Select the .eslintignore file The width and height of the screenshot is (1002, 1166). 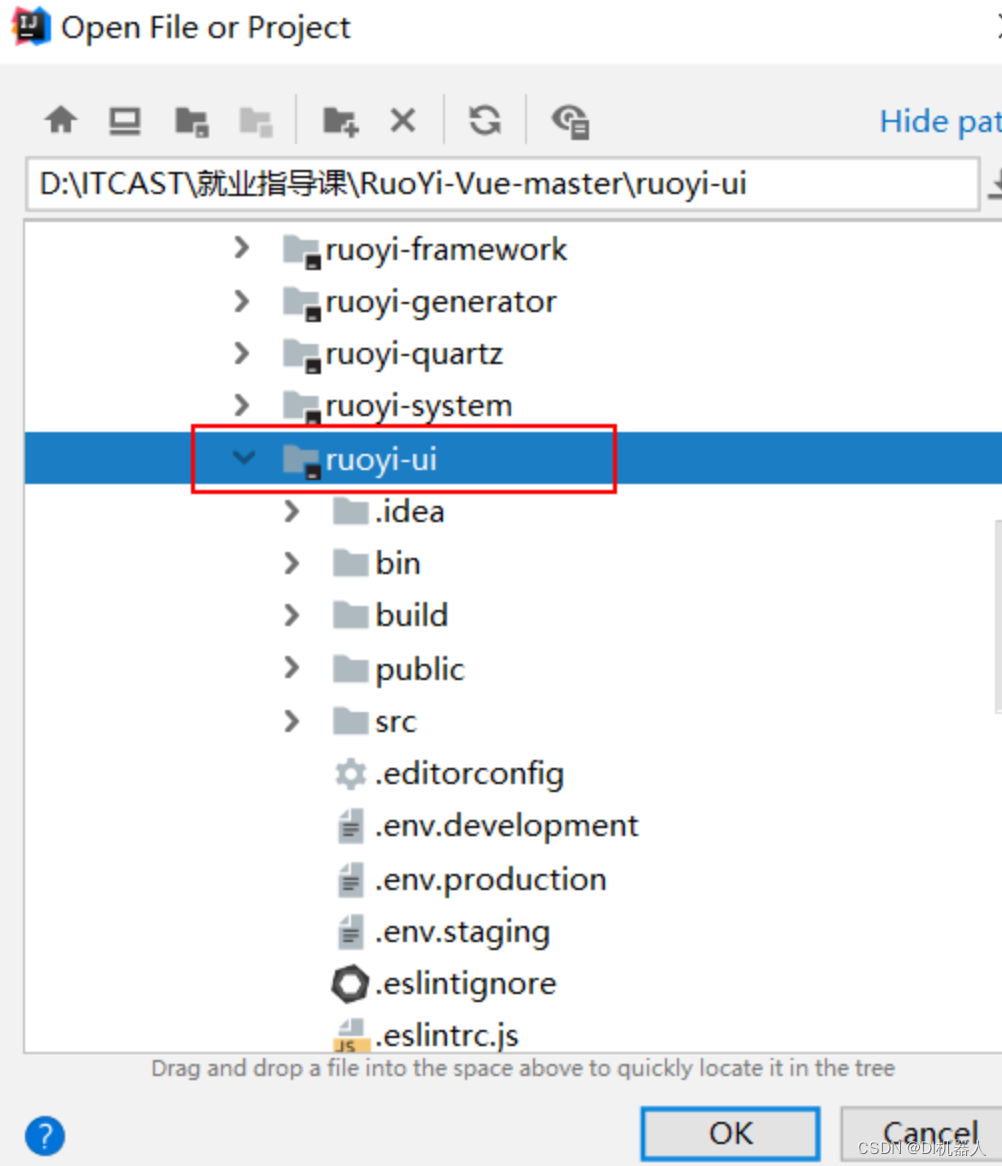point(466,984)
